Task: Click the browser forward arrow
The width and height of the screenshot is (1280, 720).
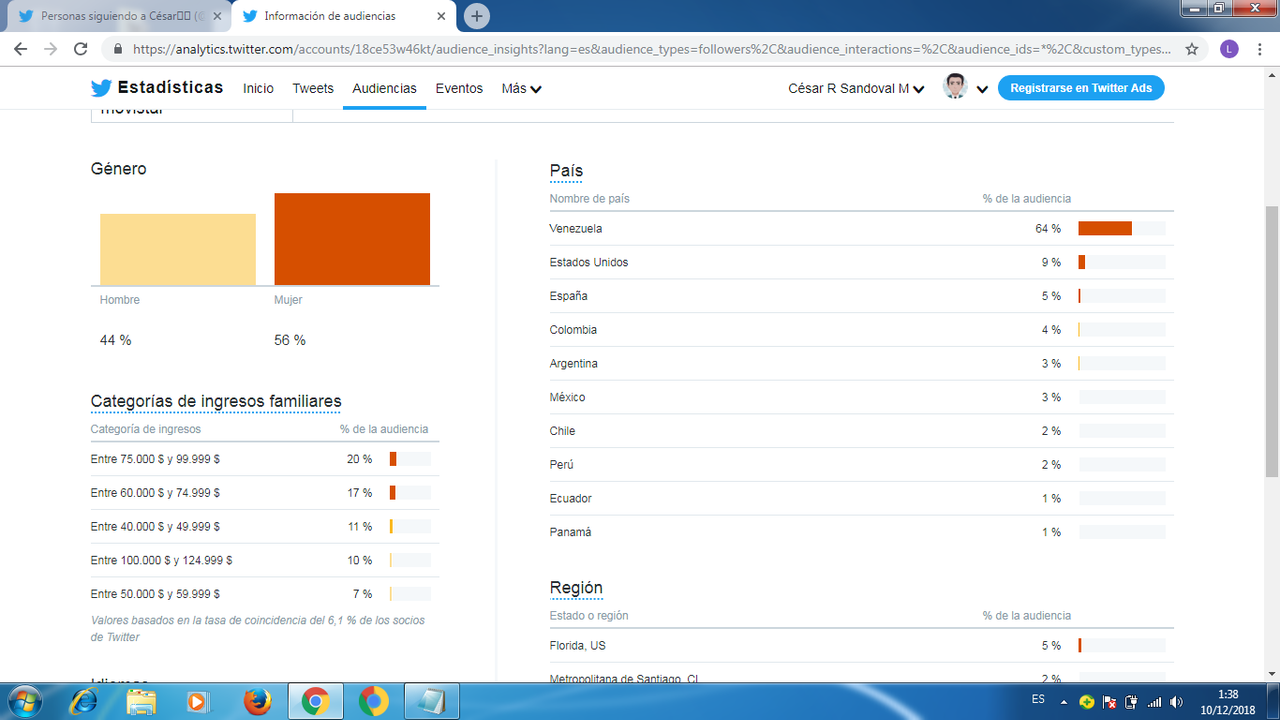Action: tap(50, 49)
